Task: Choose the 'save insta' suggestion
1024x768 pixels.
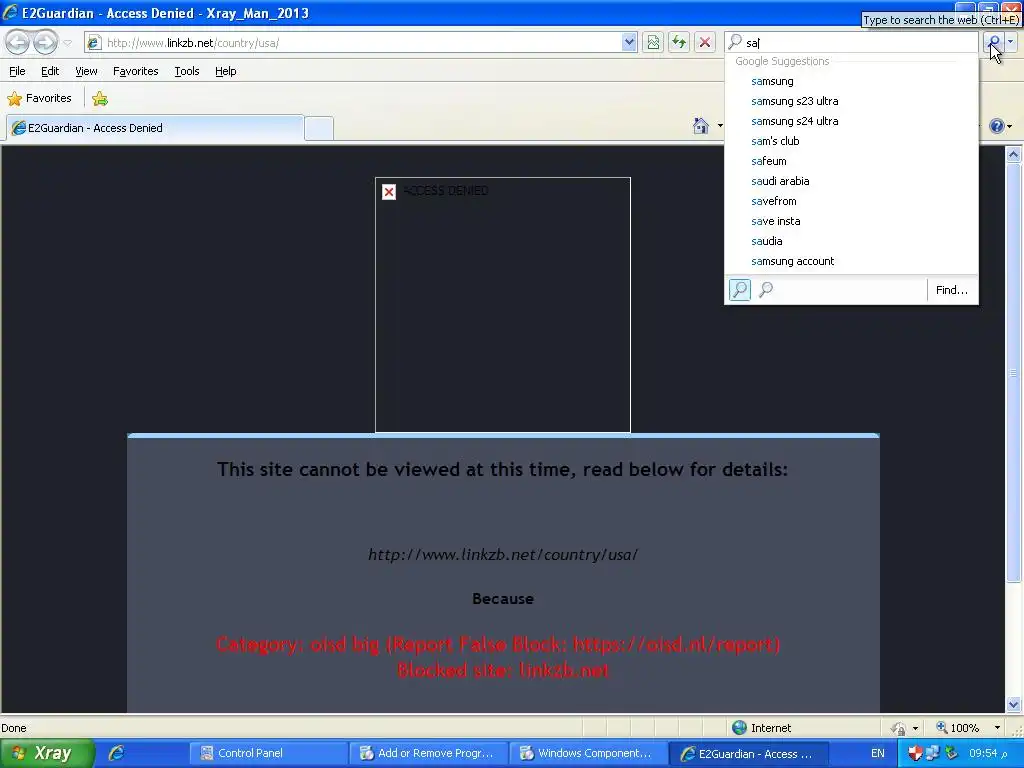Action: 851,221
